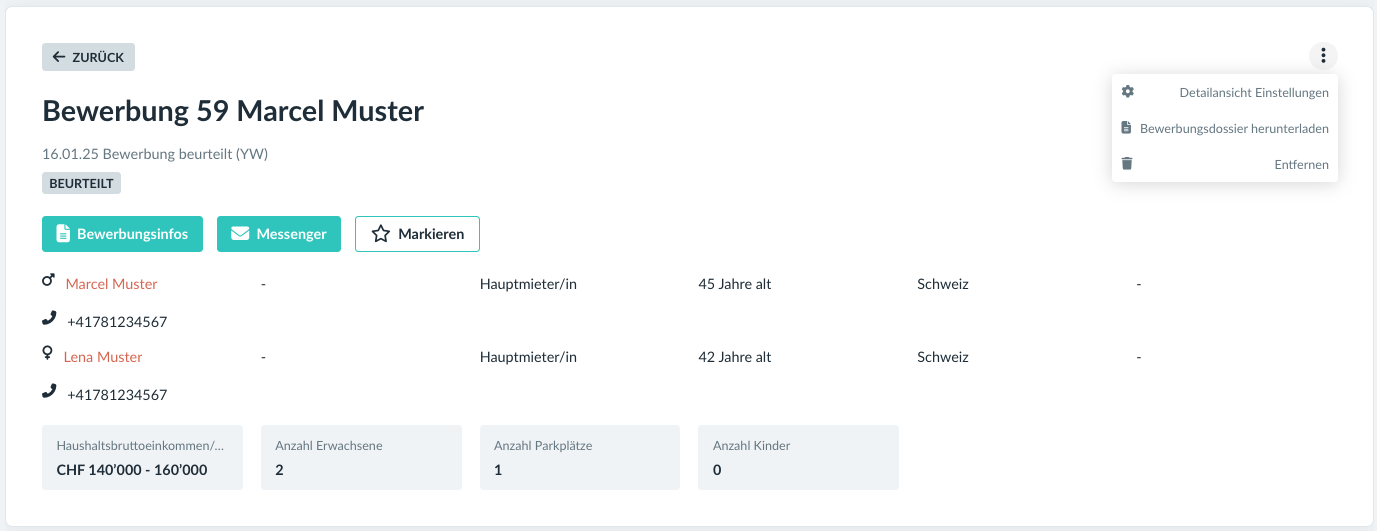Open the Messenger
The height and width of the screenshot is (531, 1377).
click(279, 234)
